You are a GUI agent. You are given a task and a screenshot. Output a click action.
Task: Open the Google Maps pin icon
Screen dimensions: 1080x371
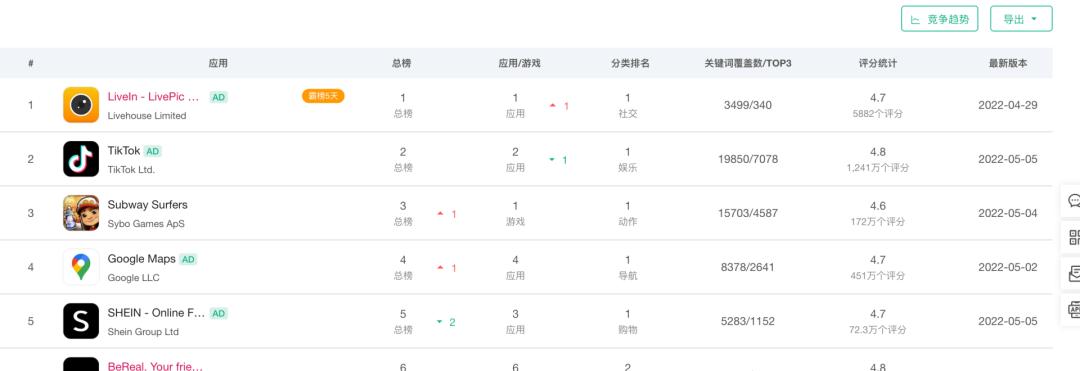click(81, 267)
